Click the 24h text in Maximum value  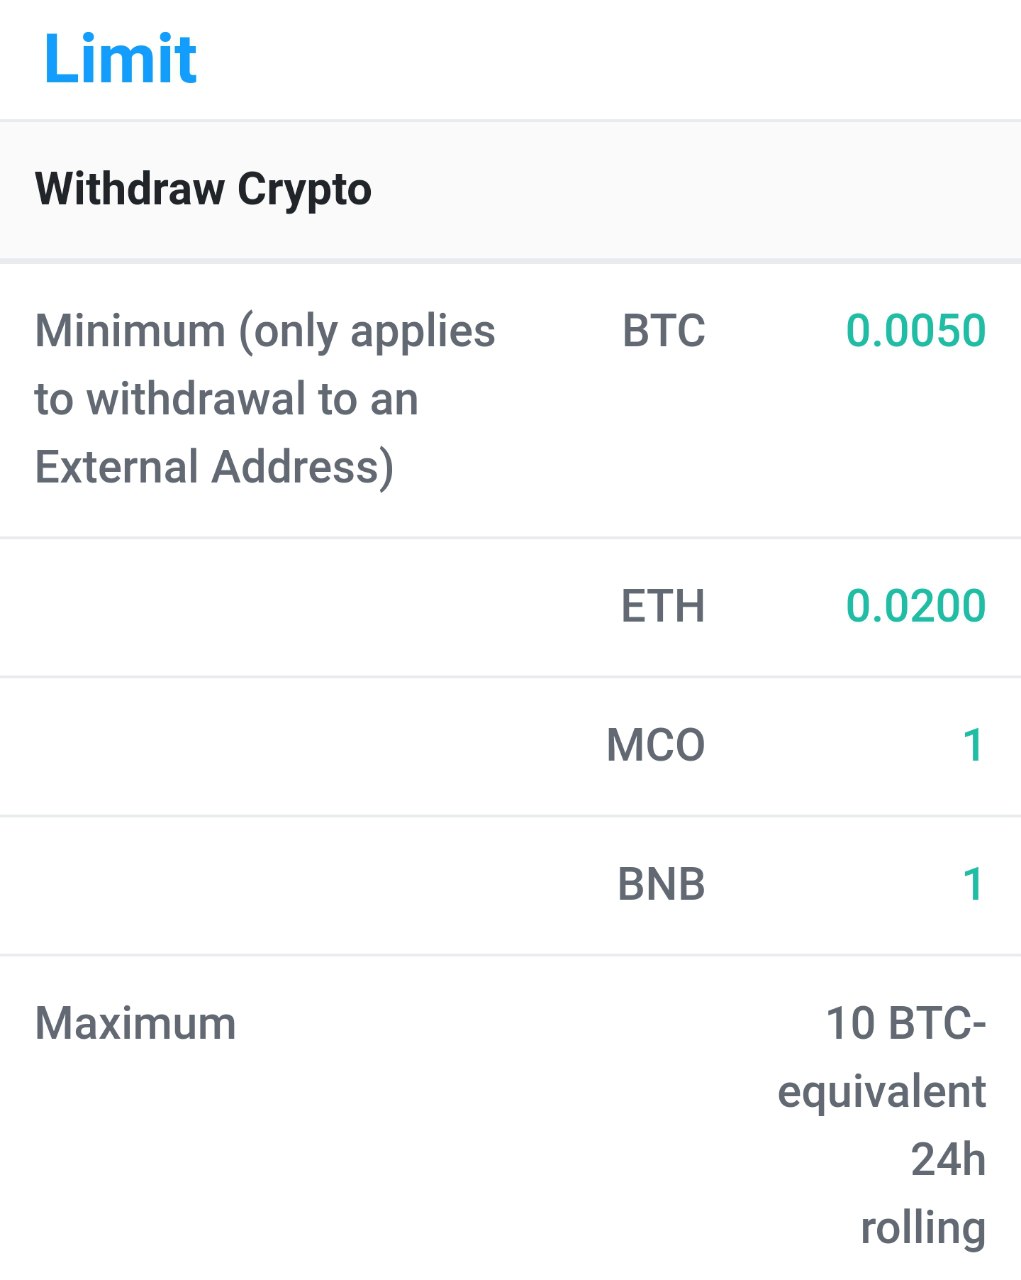click(947, 1159)
